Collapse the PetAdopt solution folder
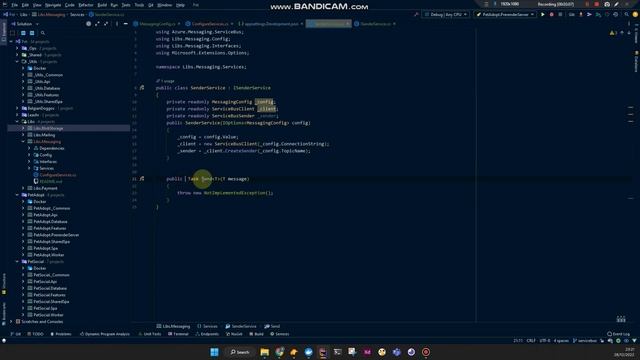 (17, 195)
